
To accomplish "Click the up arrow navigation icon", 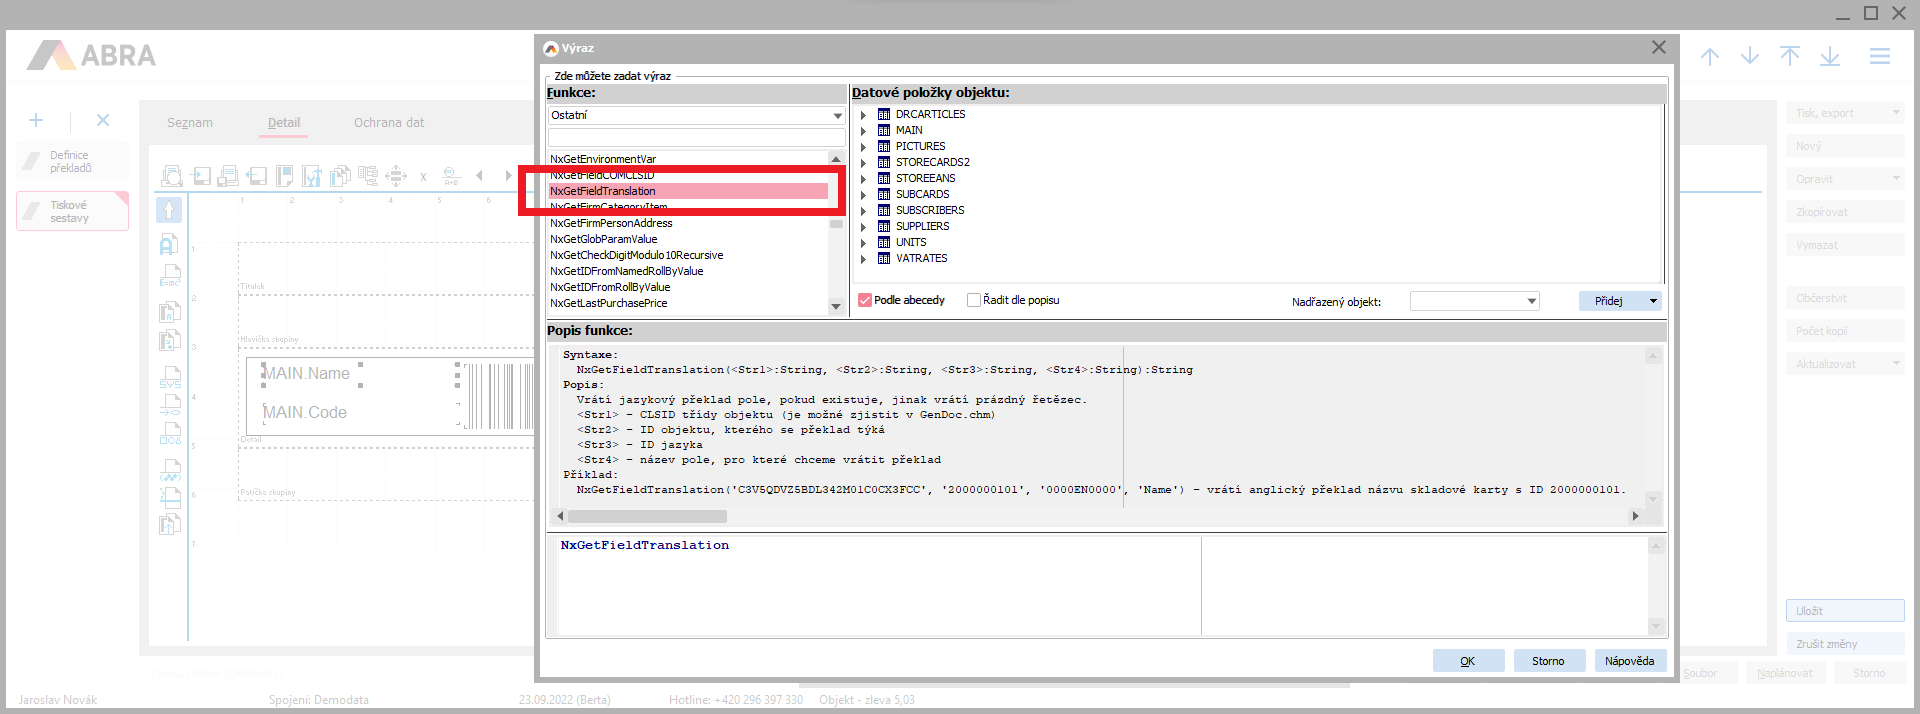I will click(x=1710, y=57).
